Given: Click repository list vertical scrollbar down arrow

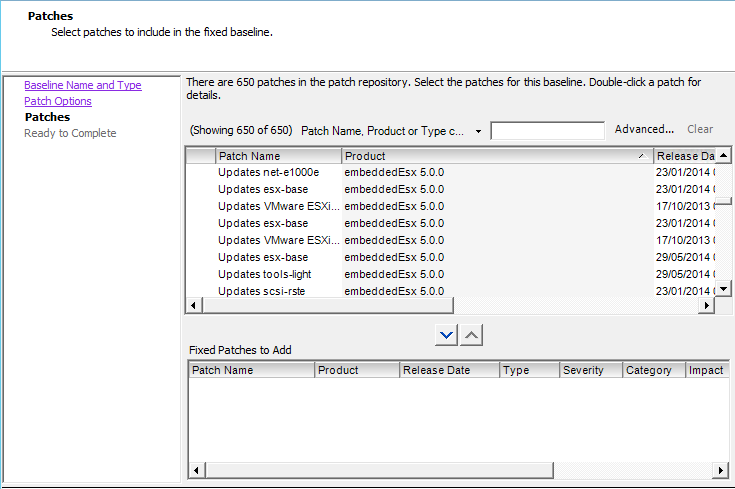Looking at the screenshot, I should 724,289.
